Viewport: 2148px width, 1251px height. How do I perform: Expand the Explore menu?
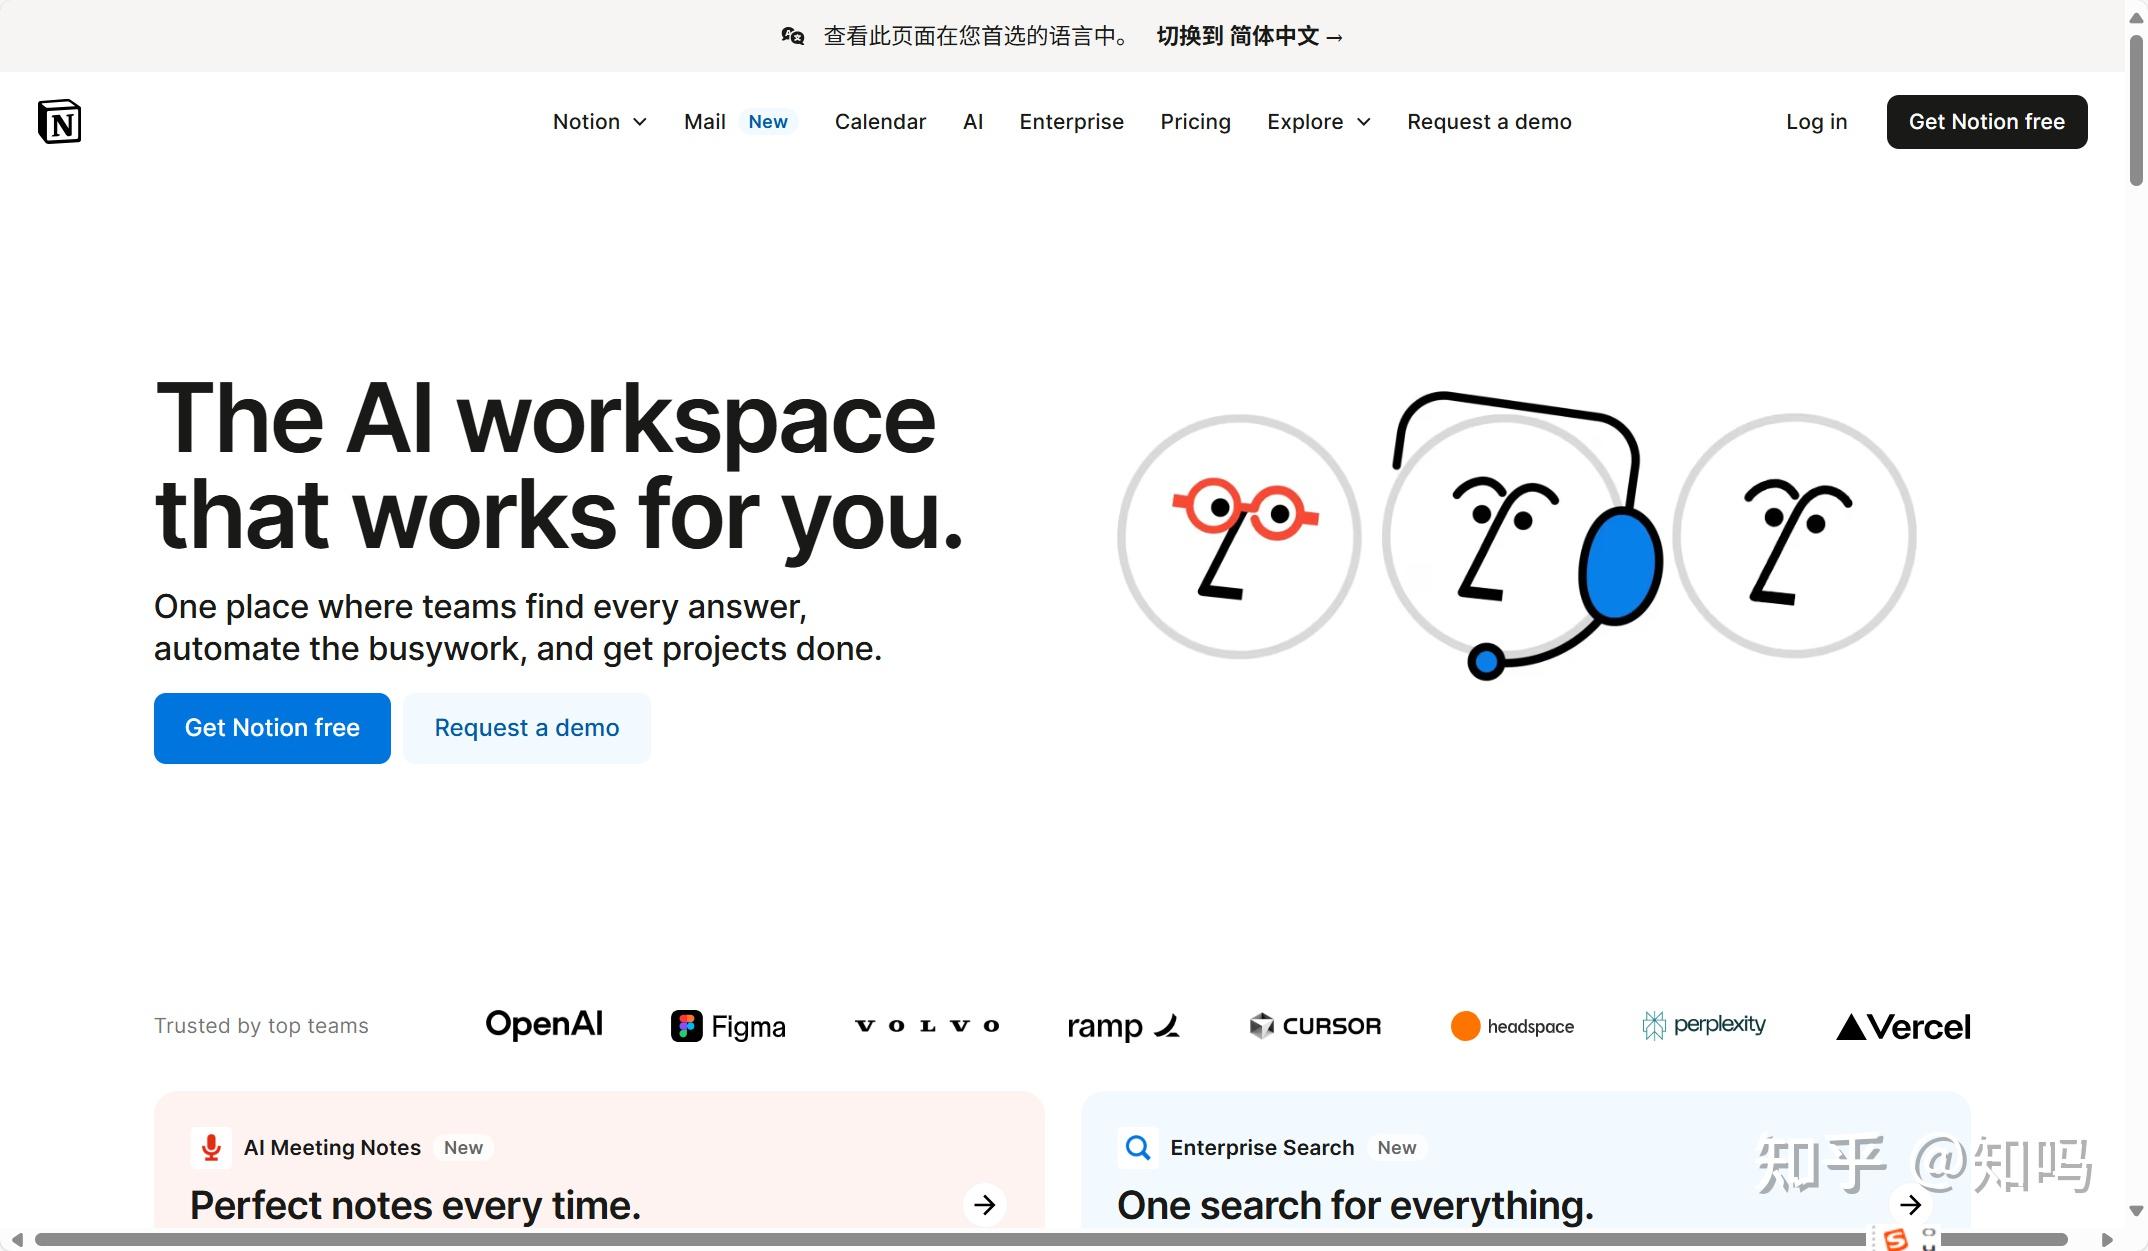point(1318,121)
